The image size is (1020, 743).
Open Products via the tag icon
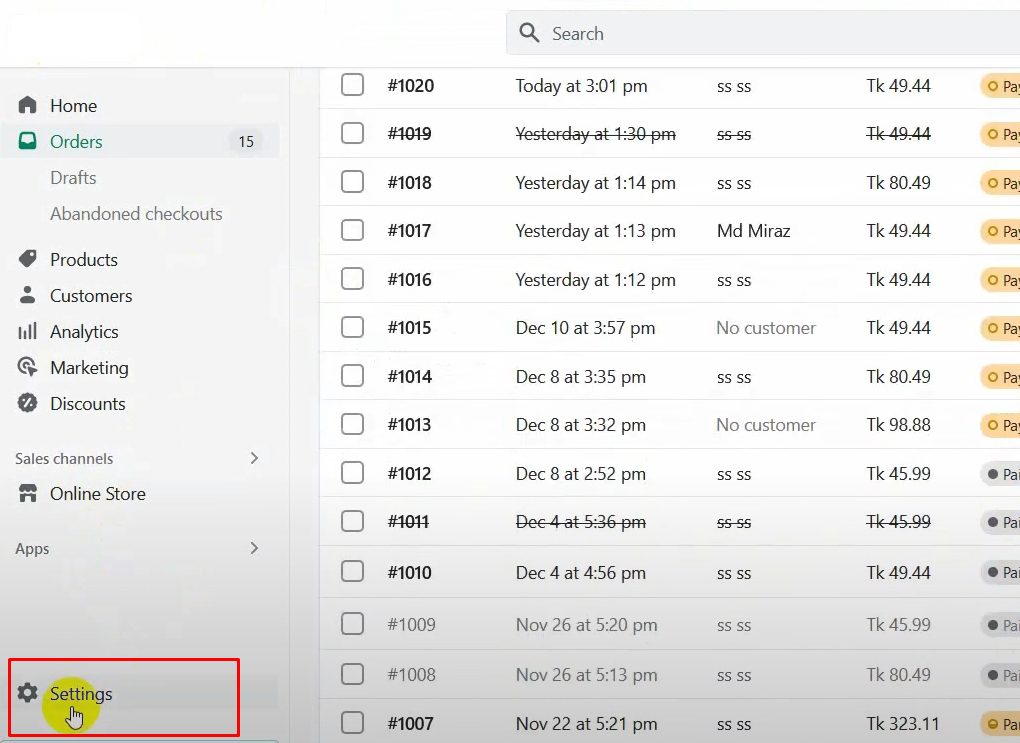(28, 260)
